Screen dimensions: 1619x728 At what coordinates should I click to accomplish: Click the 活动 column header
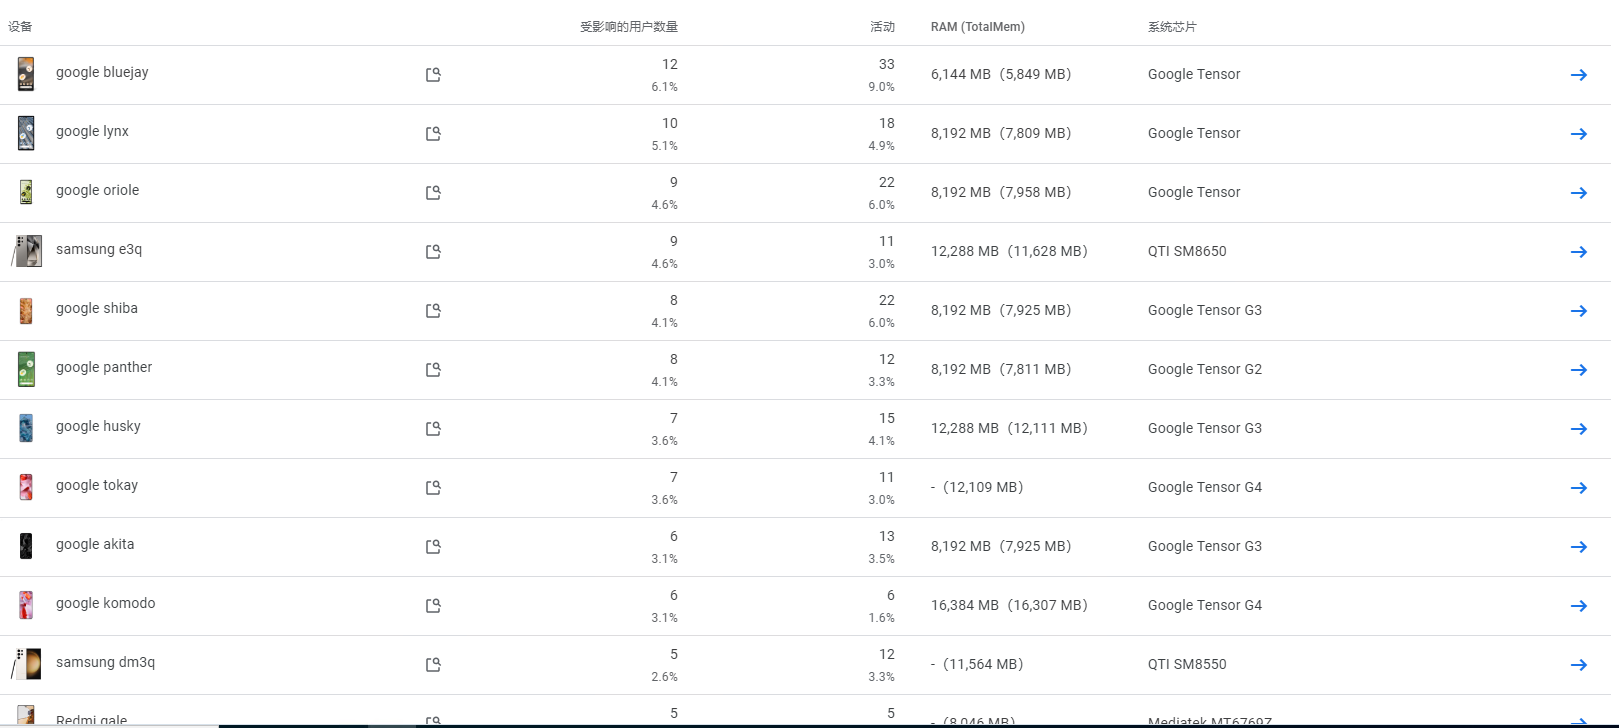(x=882, y=27)
